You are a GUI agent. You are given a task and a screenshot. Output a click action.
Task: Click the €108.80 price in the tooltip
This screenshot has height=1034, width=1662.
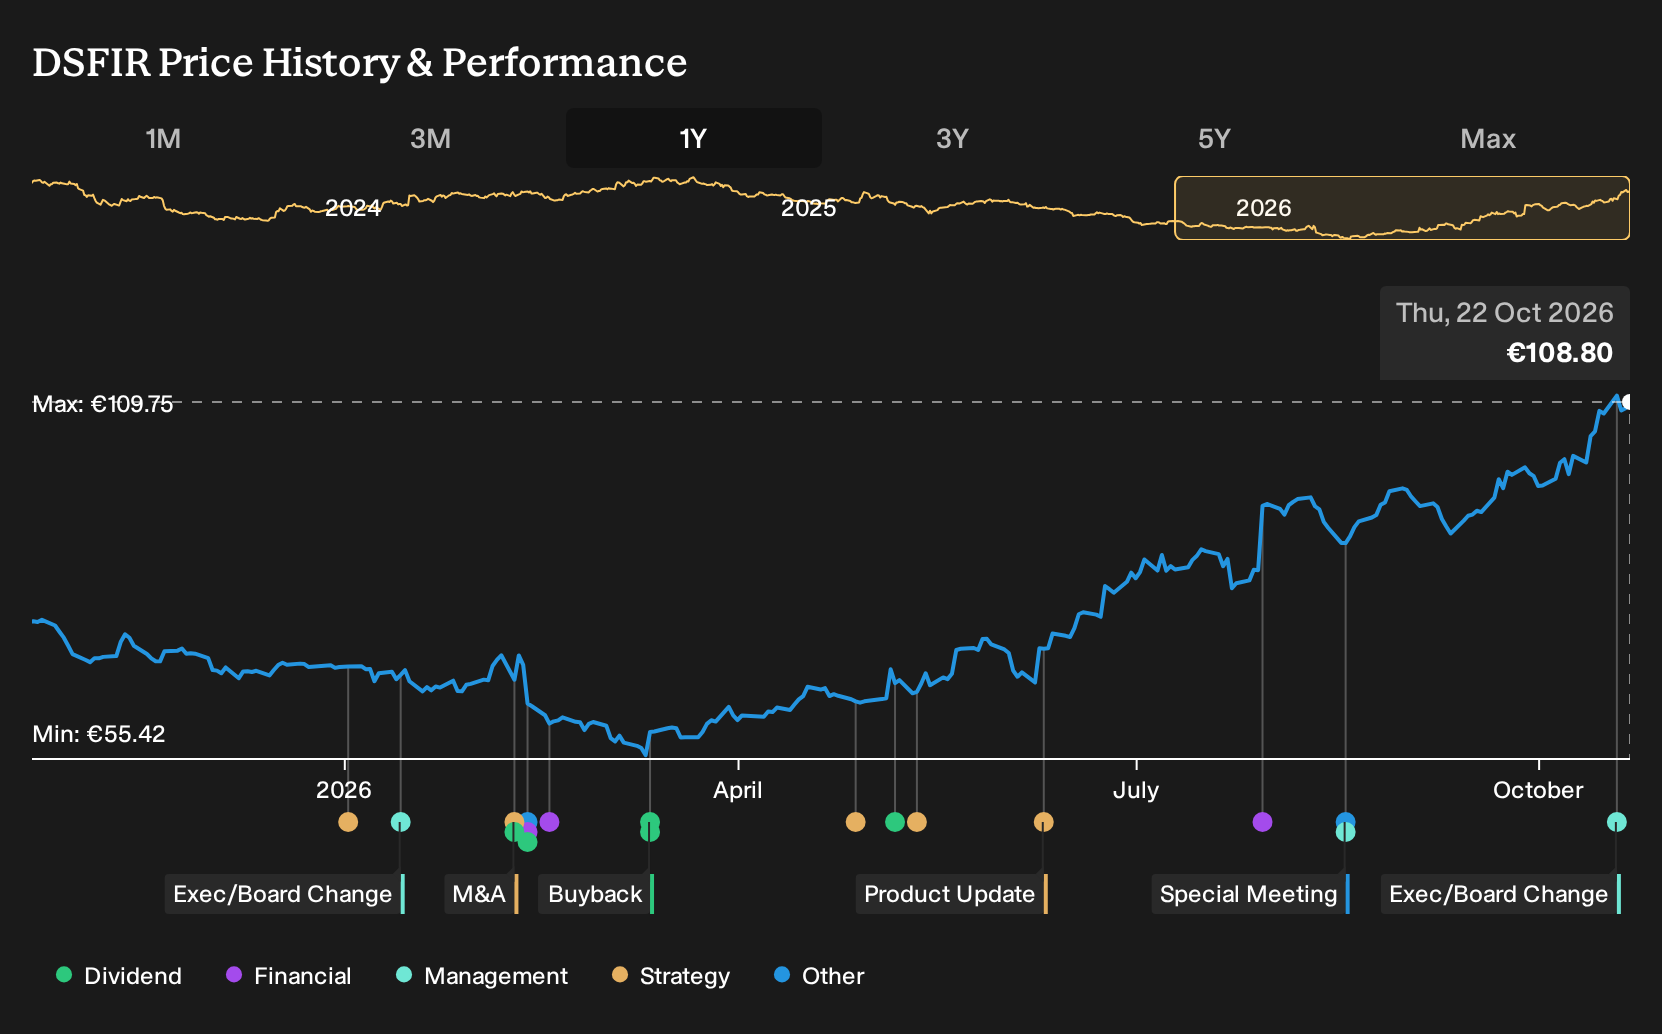point(1559,353)
